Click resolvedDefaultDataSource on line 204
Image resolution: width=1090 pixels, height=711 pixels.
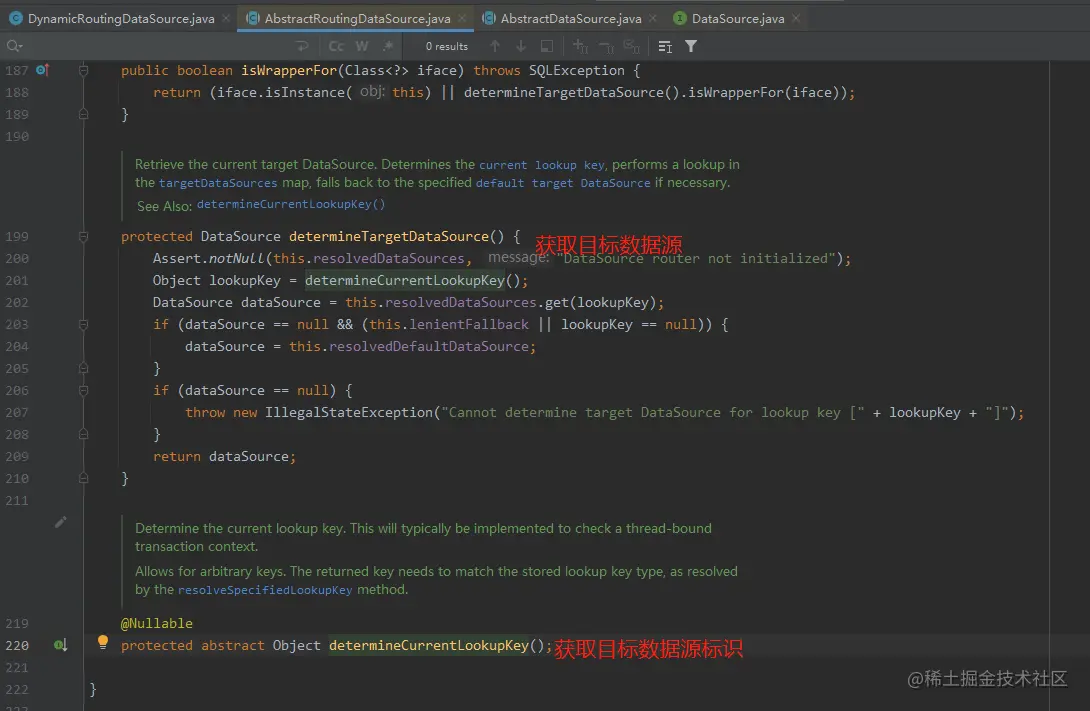coord(429,346)
